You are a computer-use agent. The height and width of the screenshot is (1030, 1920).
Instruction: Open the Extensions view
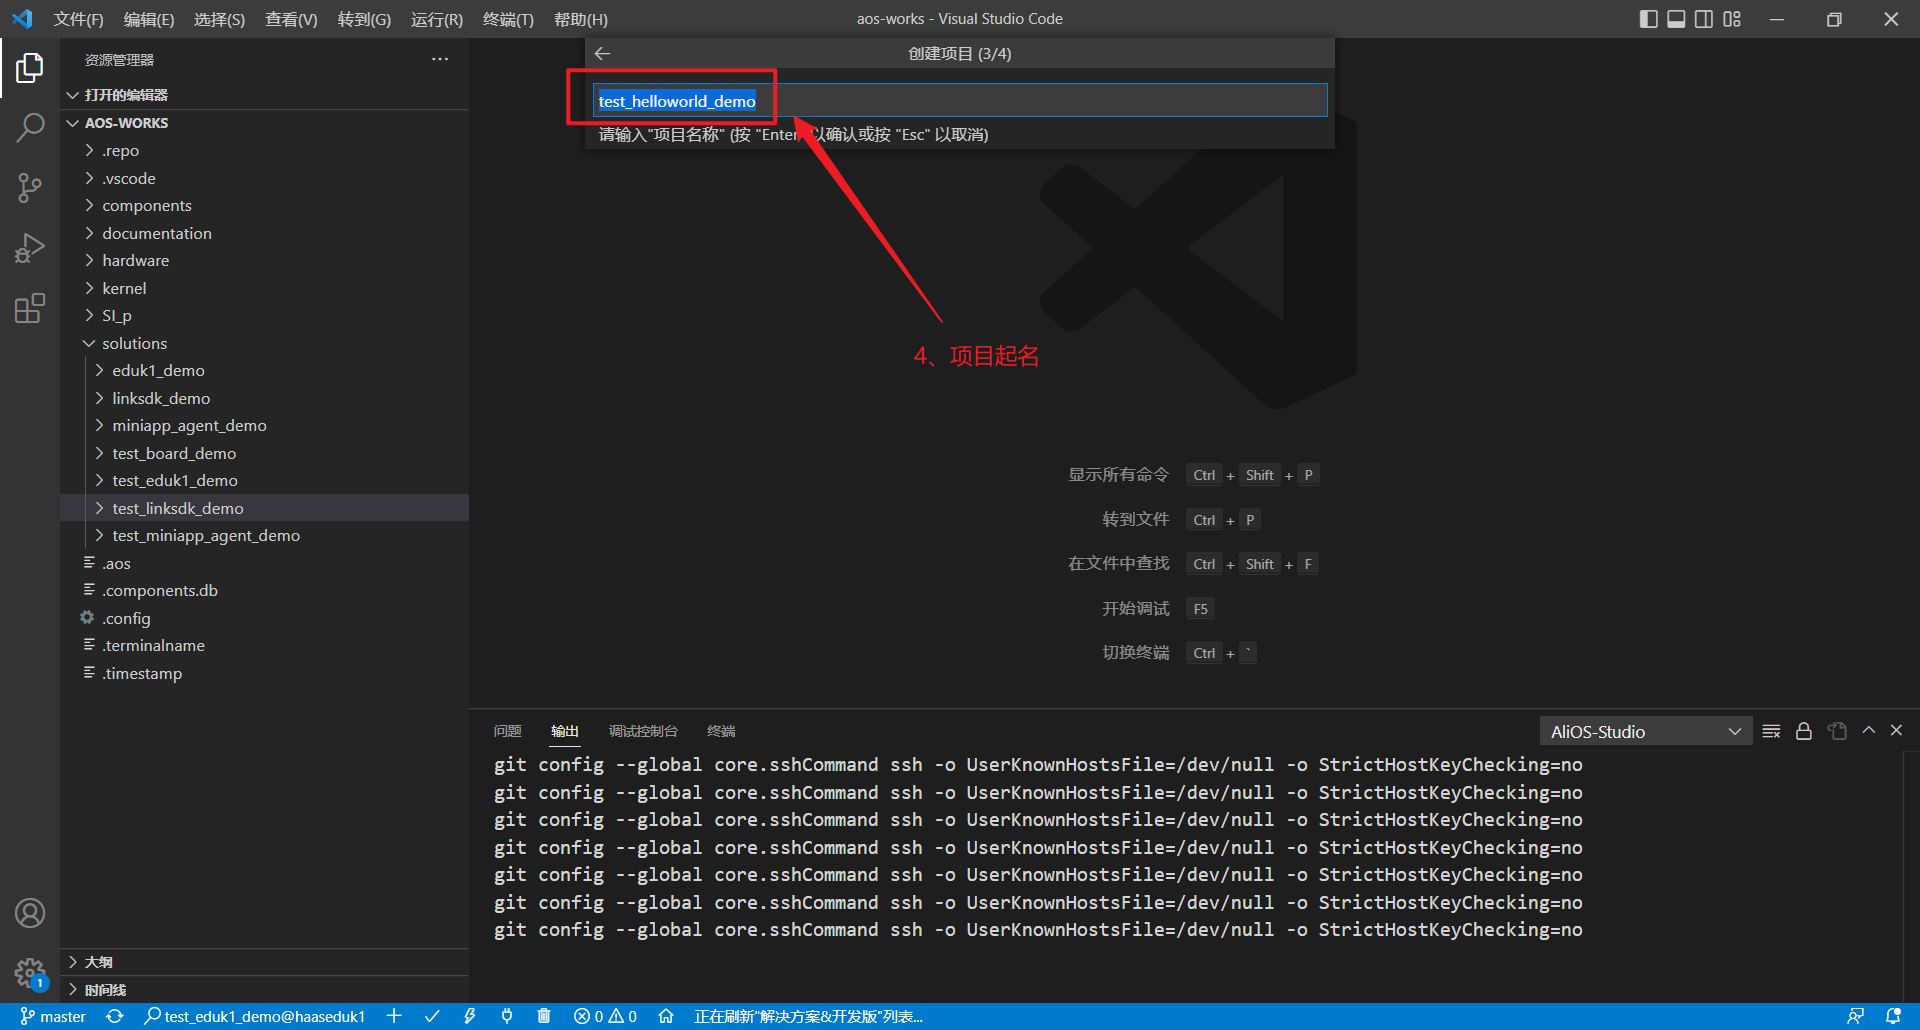click(30, 308)
